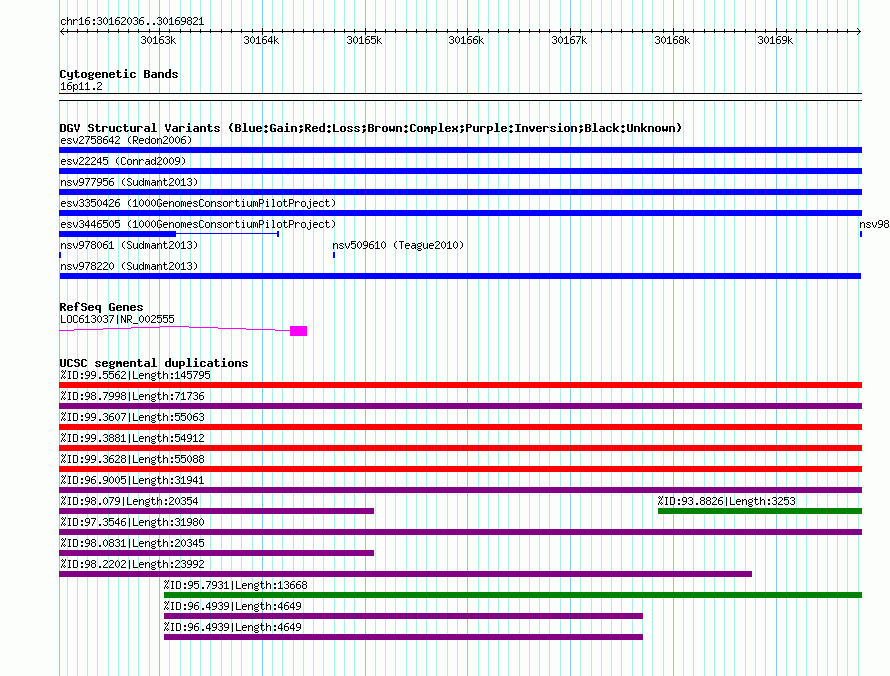The width and height of the screenshot is (890, 676).
Task: Click the 30165k ruler tick label
Action: click(x=364, y=40)
